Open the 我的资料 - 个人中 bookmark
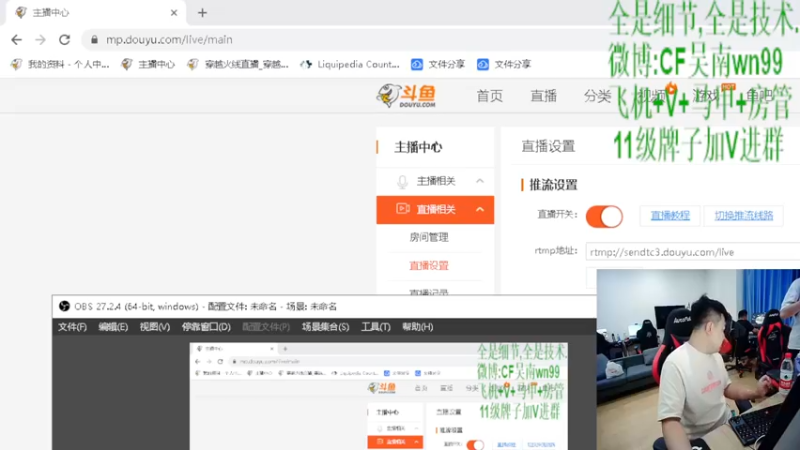The height and width of the screenshot is (450, 800). point(60,64)
